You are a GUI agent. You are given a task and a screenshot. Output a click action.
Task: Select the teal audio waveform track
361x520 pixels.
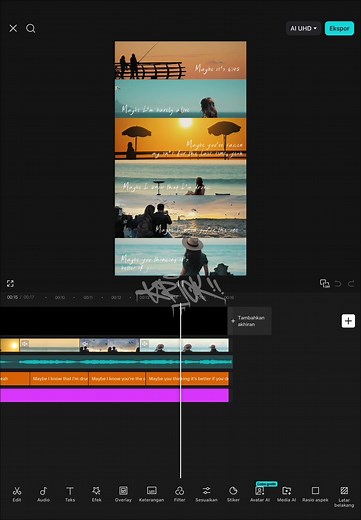pos(116,362)
